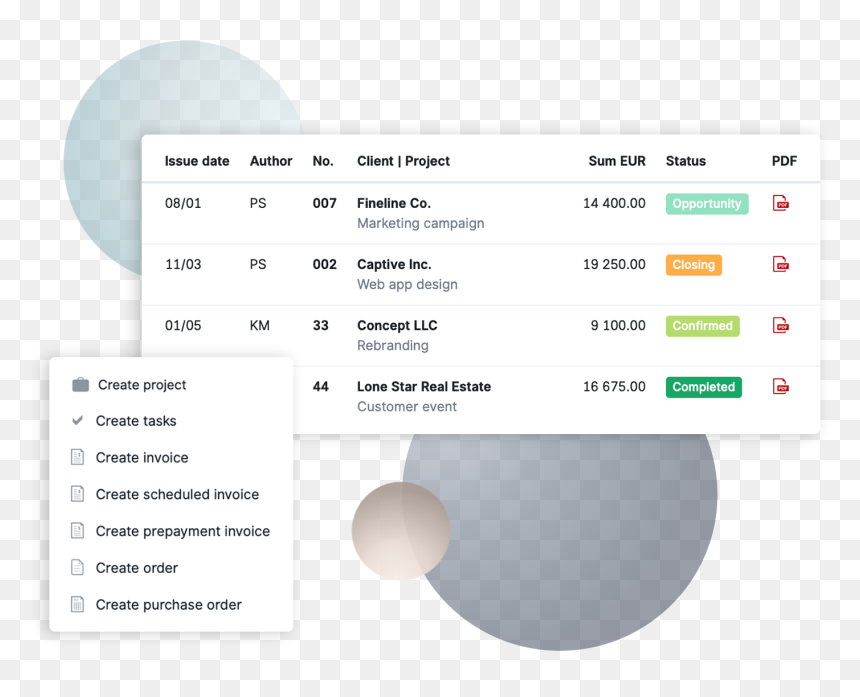This screenshot has width=860, height=697.
Task: Click document icon beside Create order
Action: point(77,568)
